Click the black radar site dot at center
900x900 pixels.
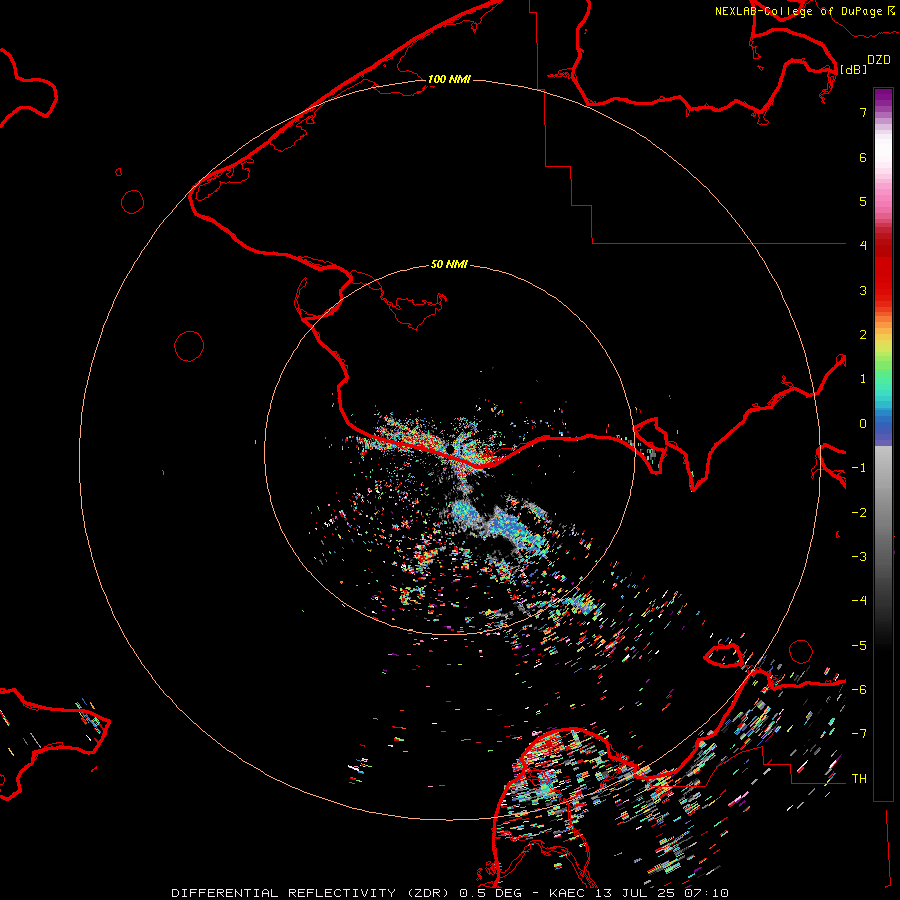(451, 447)
